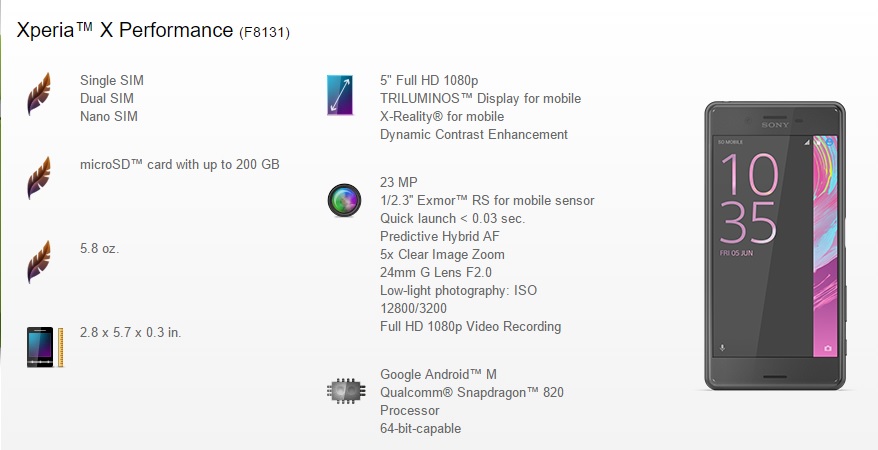Viewport: 878px width, 450px height.
Task: Click the F8131 model number
Action: (265, 33)
